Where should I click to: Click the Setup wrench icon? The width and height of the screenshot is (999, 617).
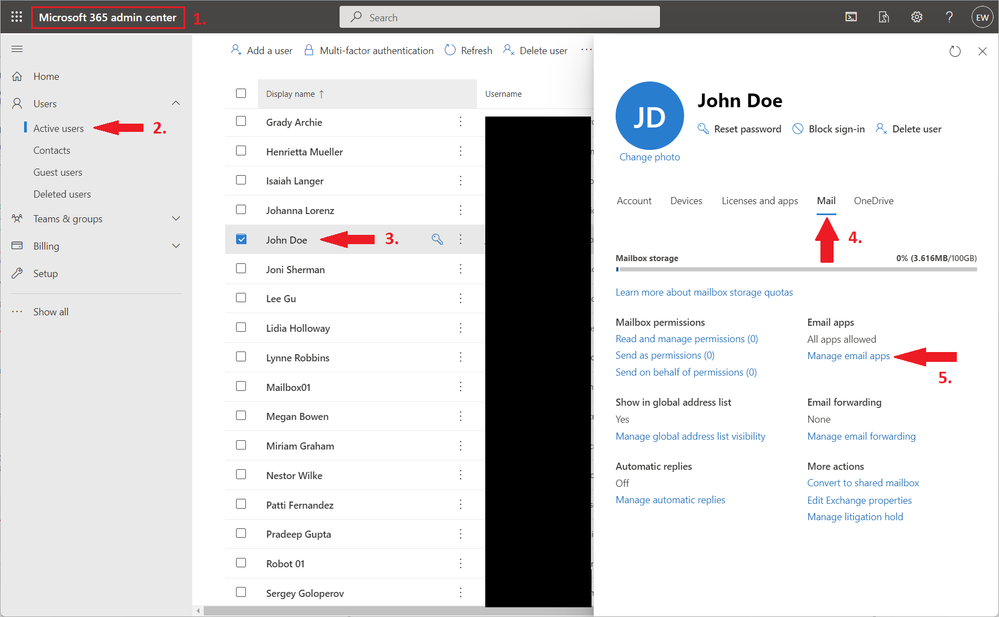(17, 273)
